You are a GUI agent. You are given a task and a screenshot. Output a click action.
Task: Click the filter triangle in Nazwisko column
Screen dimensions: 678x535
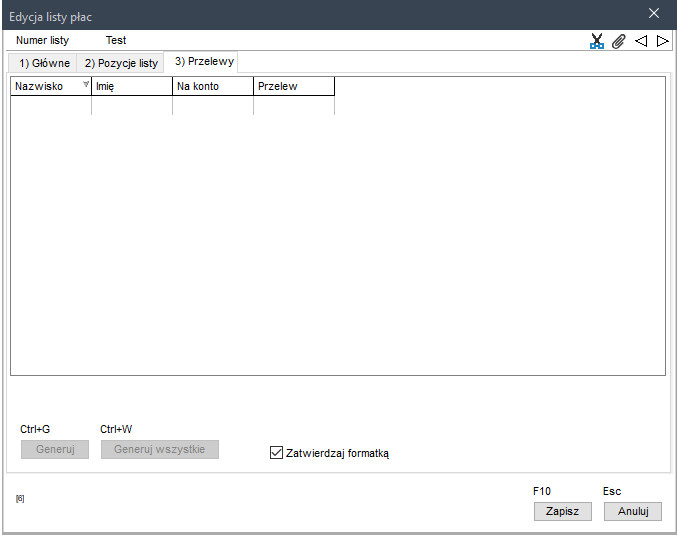85,85
